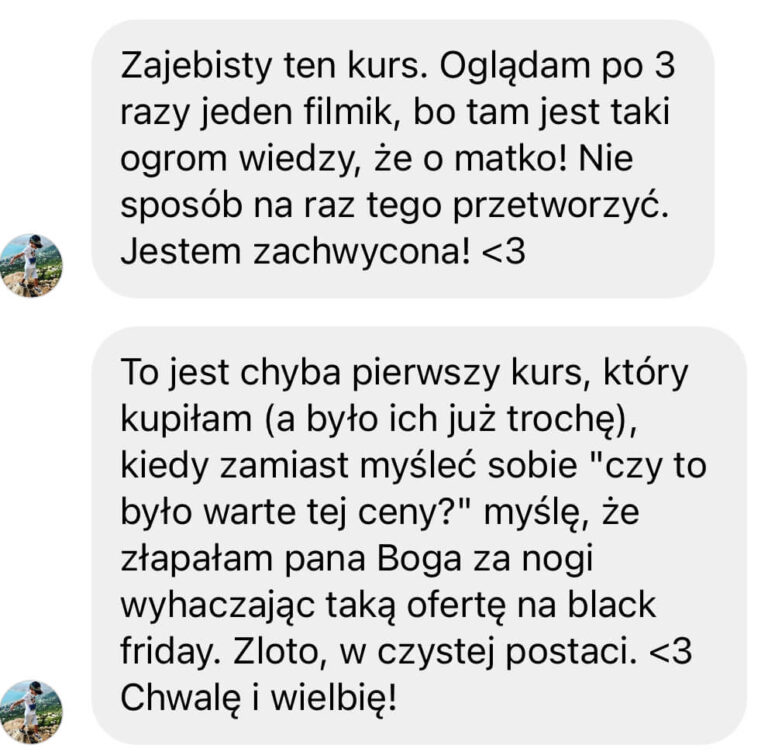Click the '<3' heart after 'czystej postaci.'
This screenshot has width=768, height=755.
[x=670, y=651]
